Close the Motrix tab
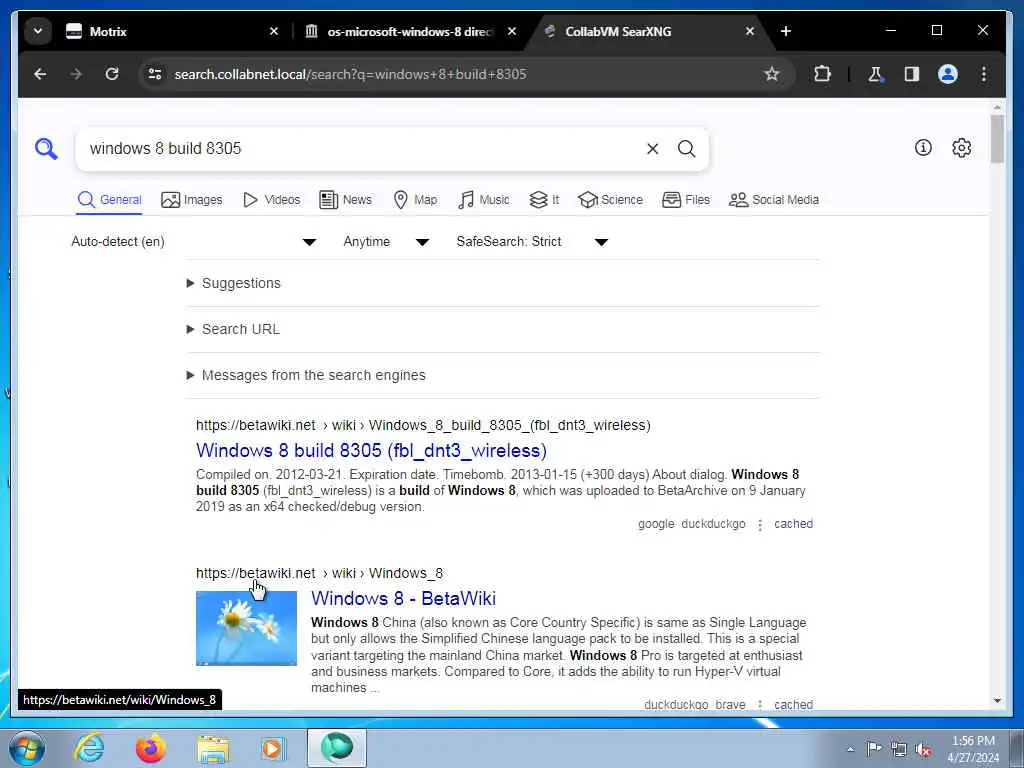The width and height of the screenshot is (1024, 768). point(274,31)
